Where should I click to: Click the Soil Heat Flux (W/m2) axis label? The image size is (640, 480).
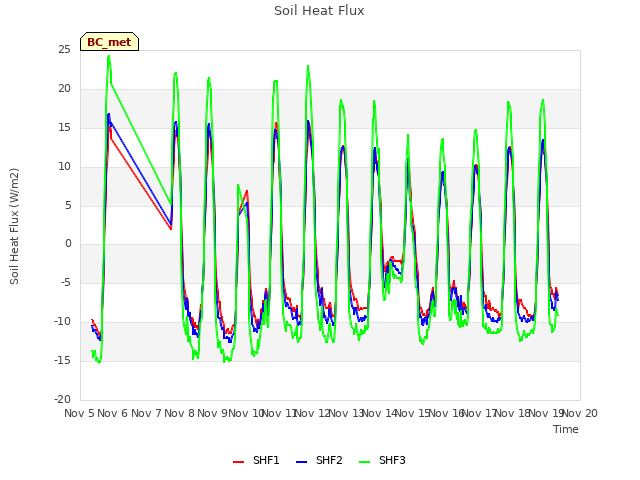coord(14,226)
